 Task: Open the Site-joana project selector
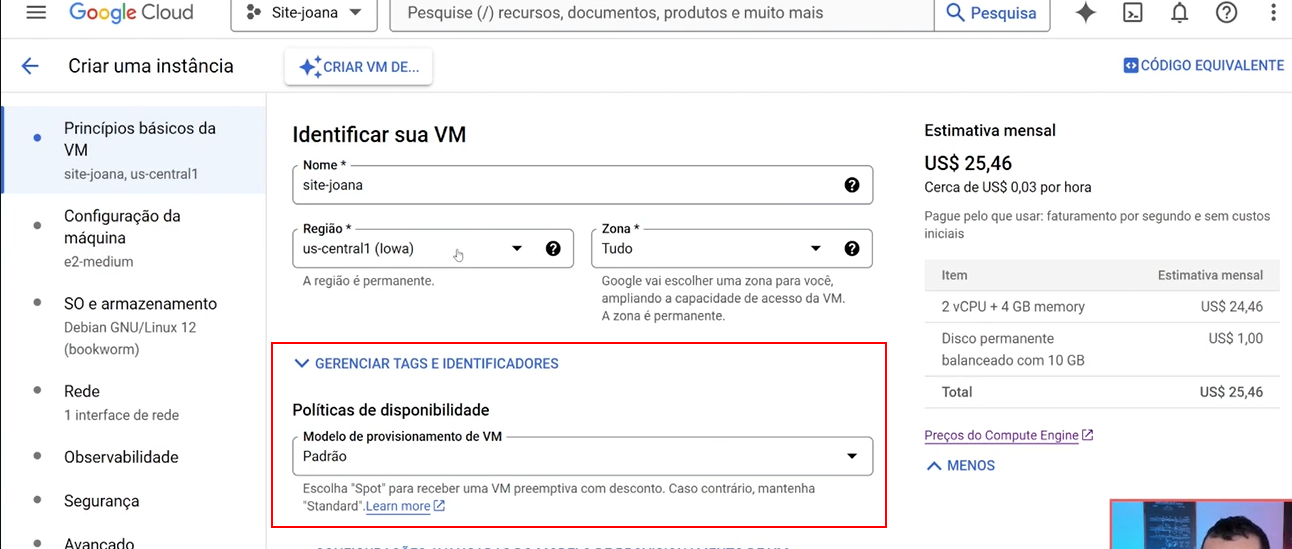point(304,14)
